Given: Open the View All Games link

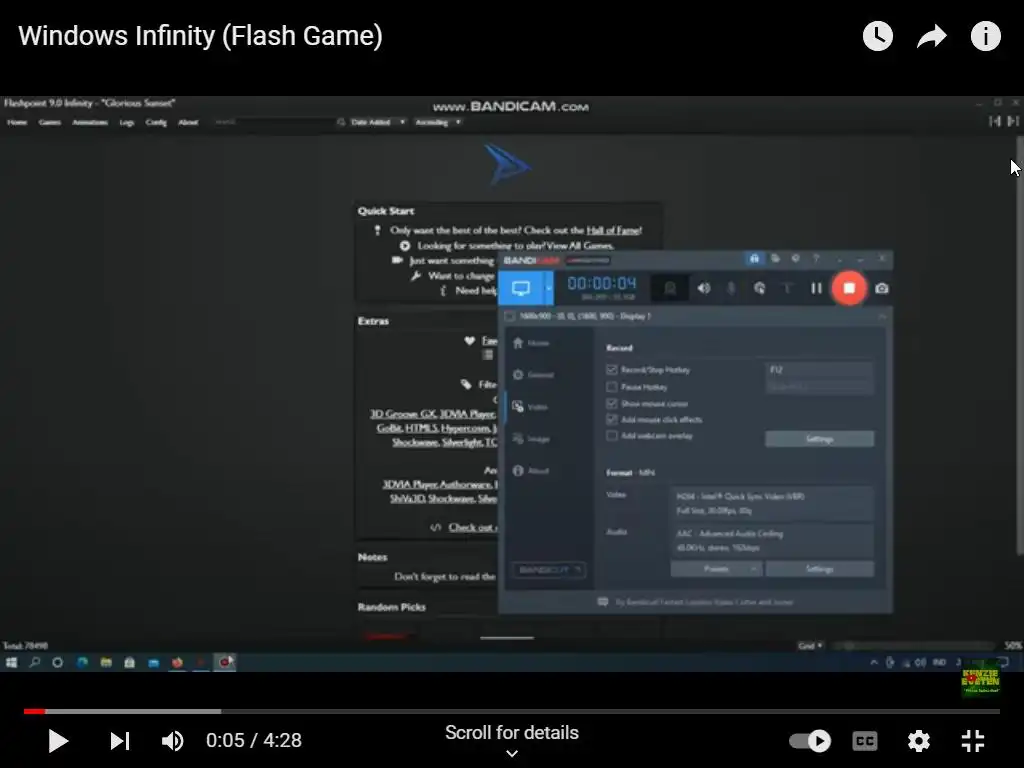Looking at the screenshot, I should 580,246.
